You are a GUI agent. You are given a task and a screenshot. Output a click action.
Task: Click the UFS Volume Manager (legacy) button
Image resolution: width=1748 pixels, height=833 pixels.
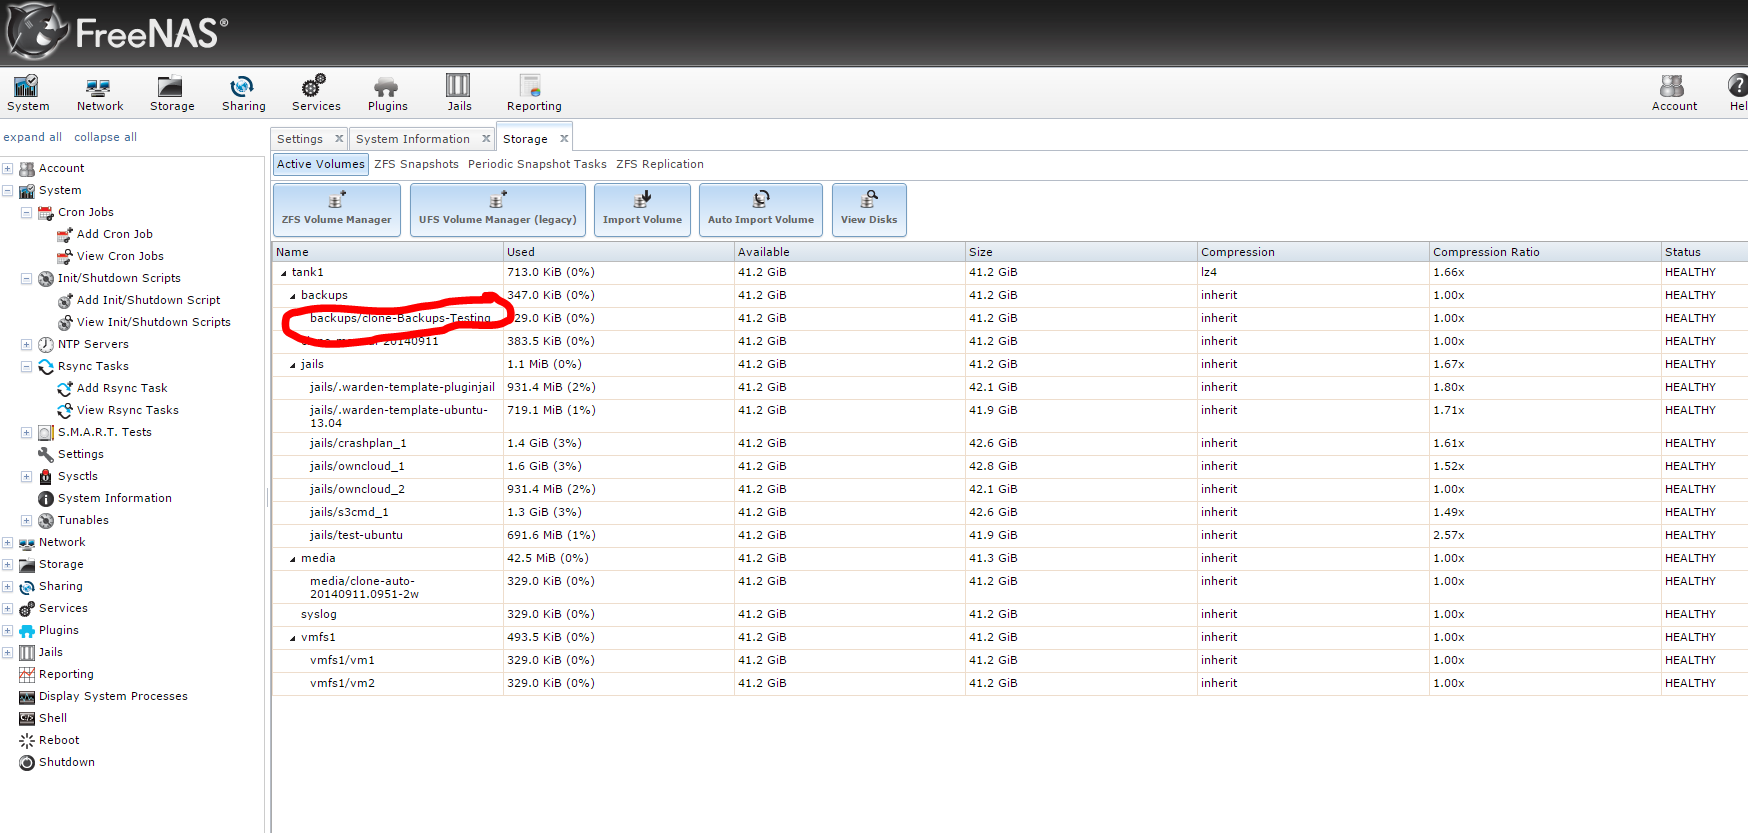[497, 210]
